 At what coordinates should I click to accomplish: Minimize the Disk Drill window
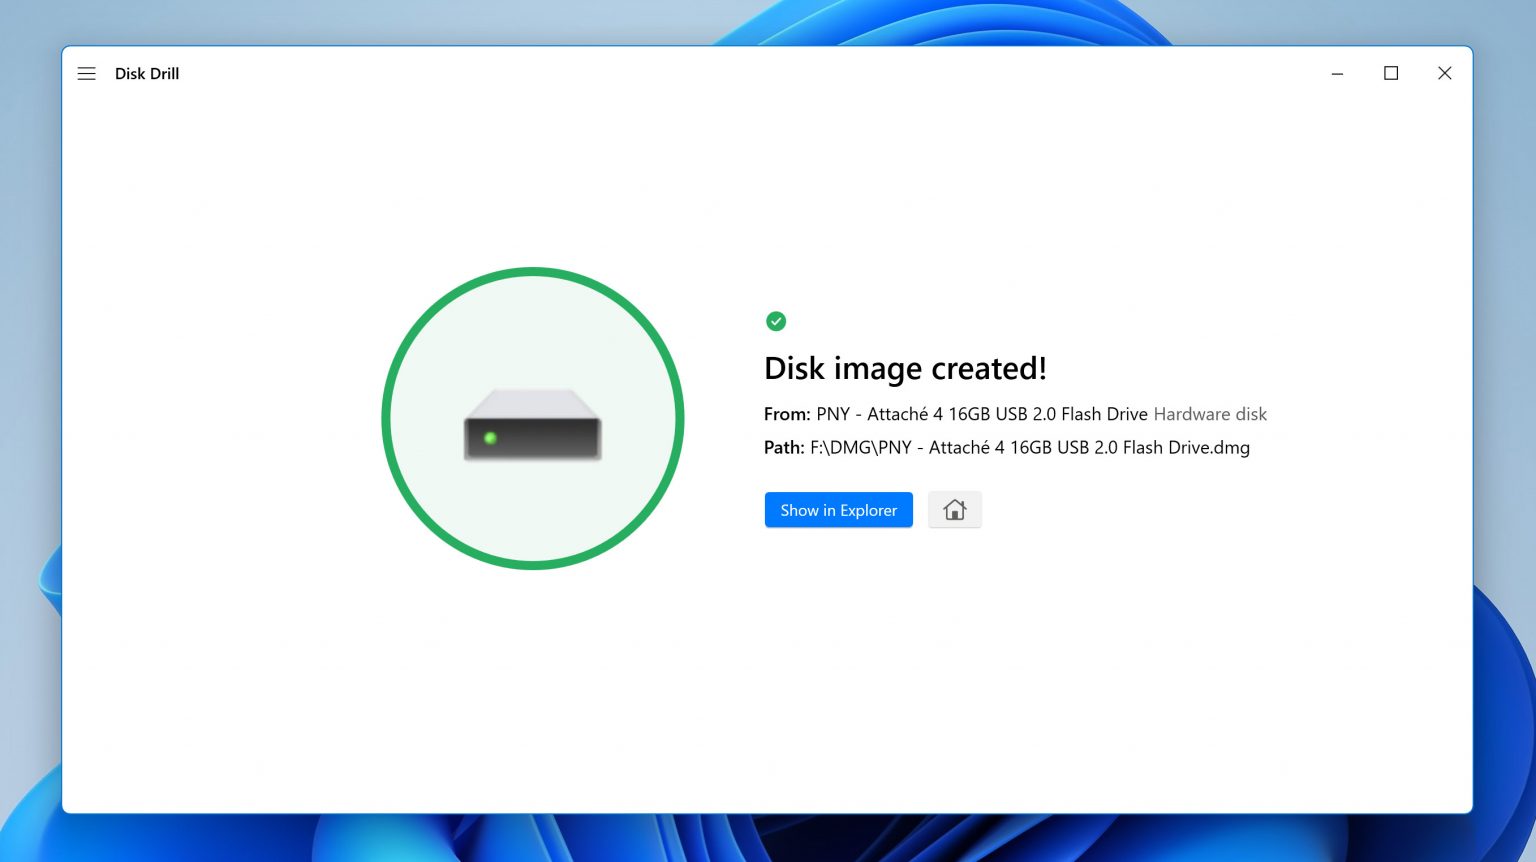1337,74
